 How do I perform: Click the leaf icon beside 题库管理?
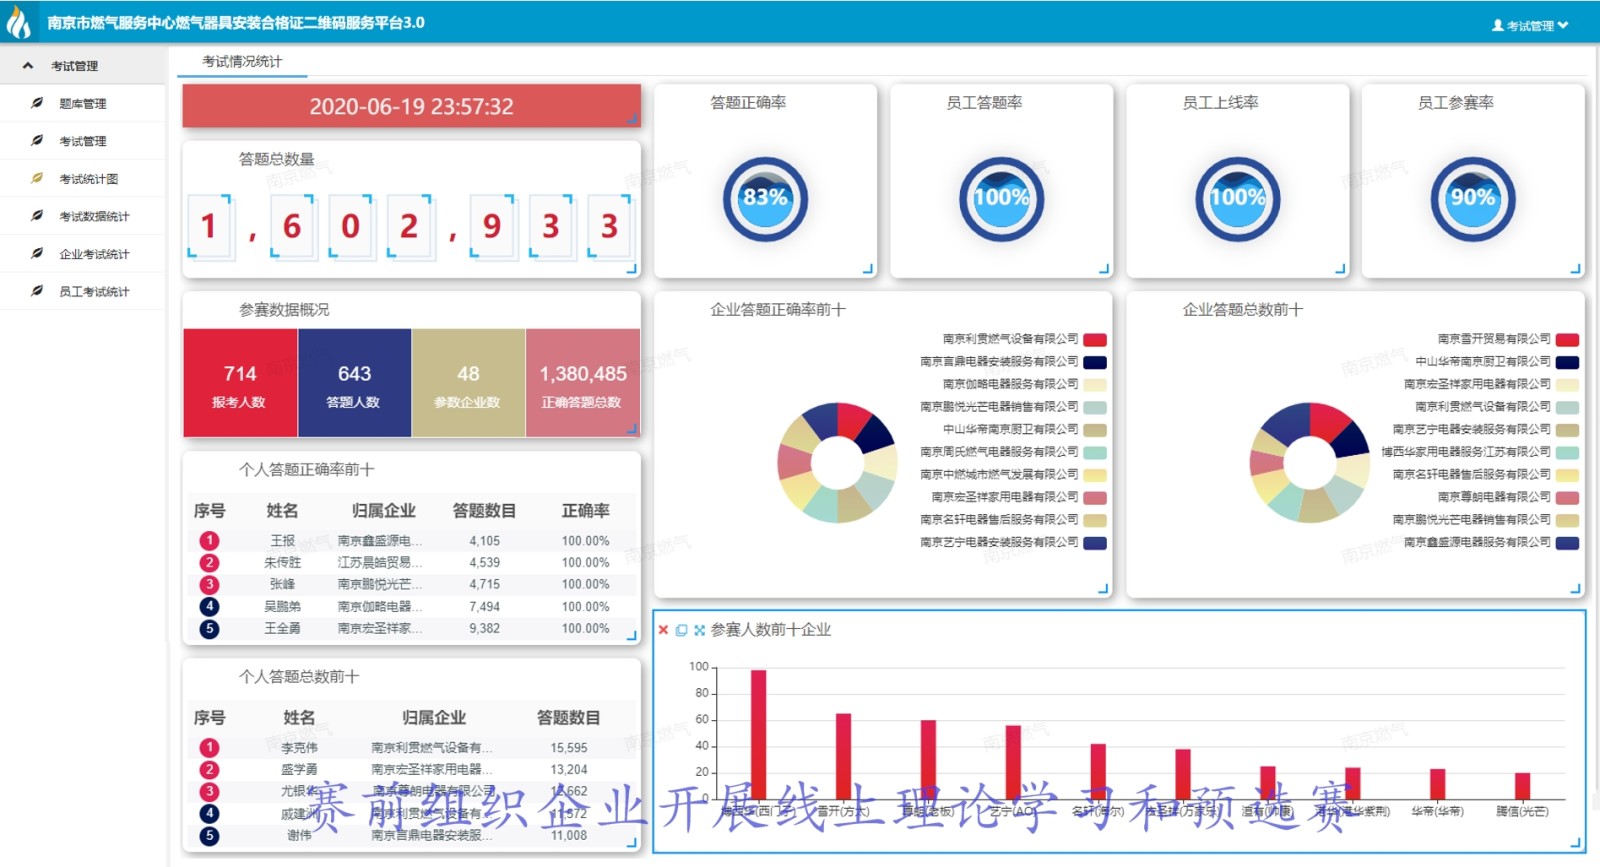coord(37,103)
